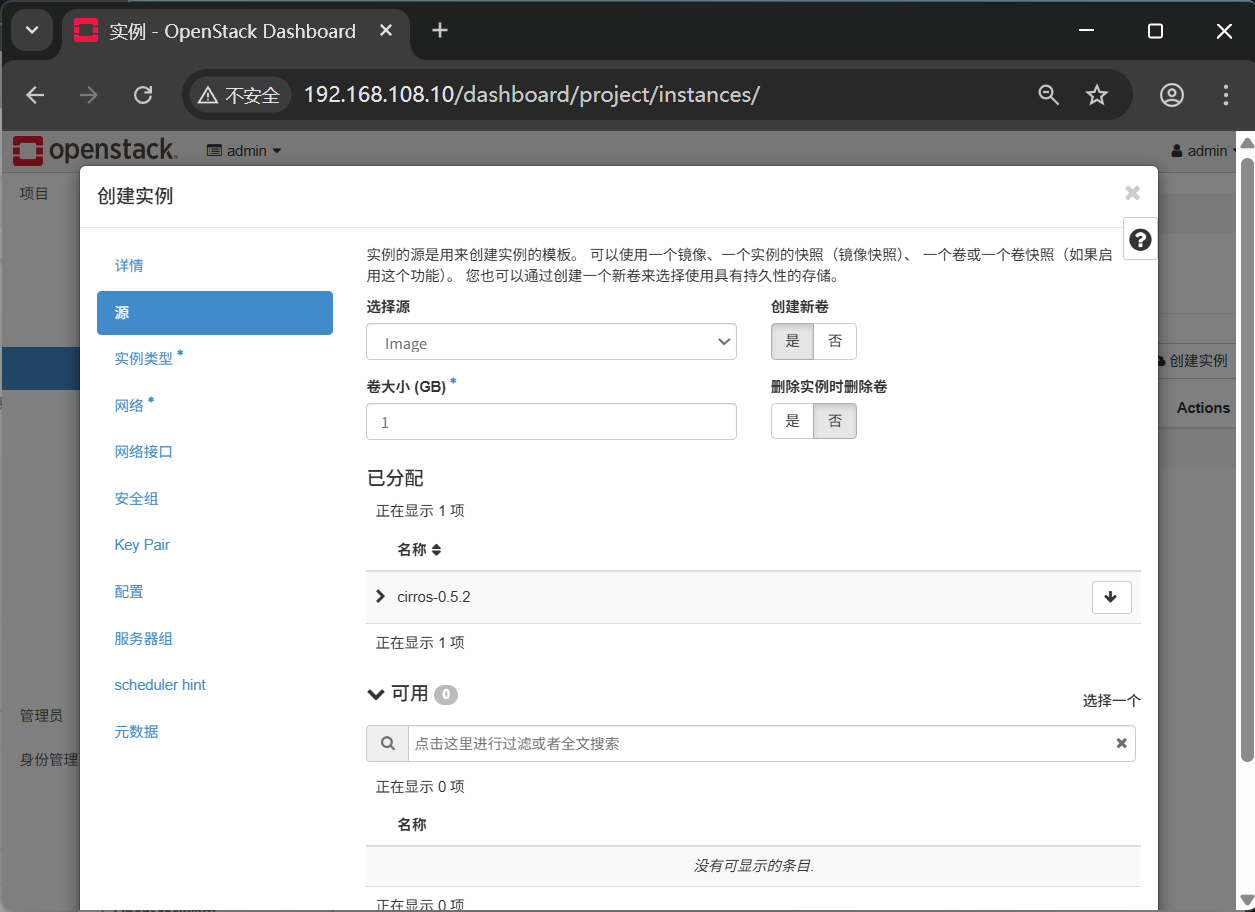Close the 创建实例 dialog with the X

(1132, 193)
